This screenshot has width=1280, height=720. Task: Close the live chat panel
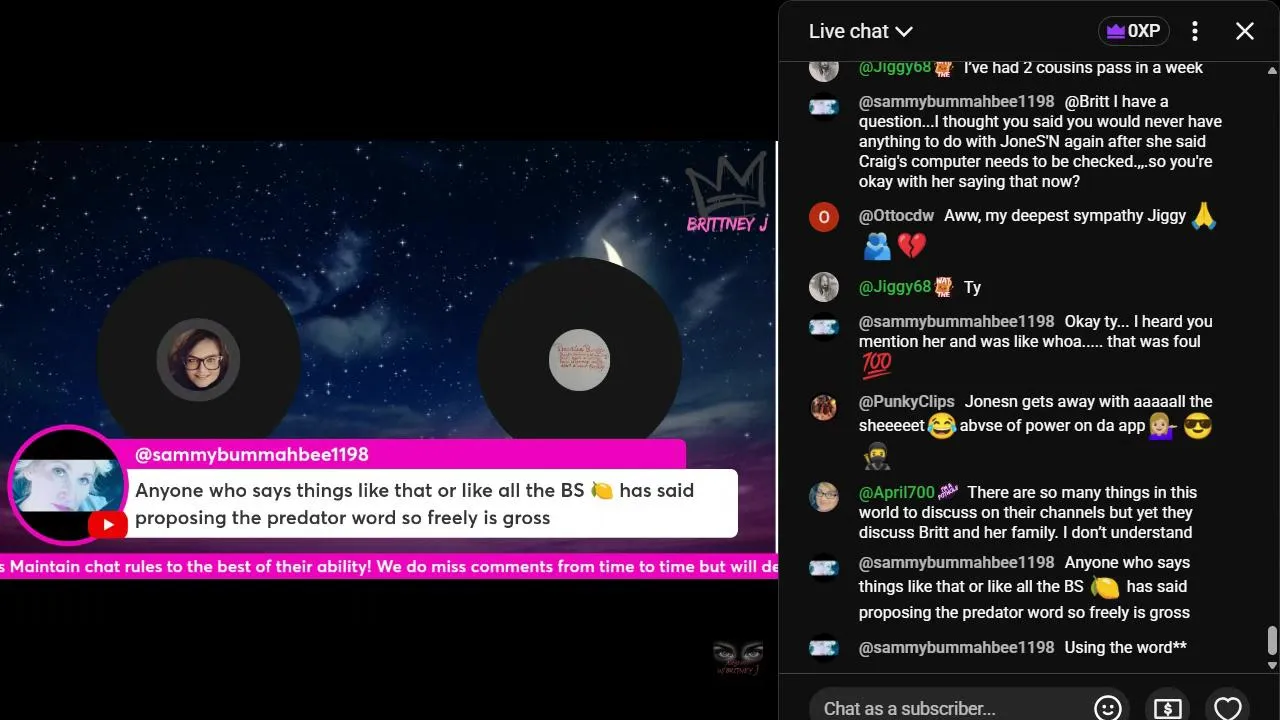coord(1245,31)
